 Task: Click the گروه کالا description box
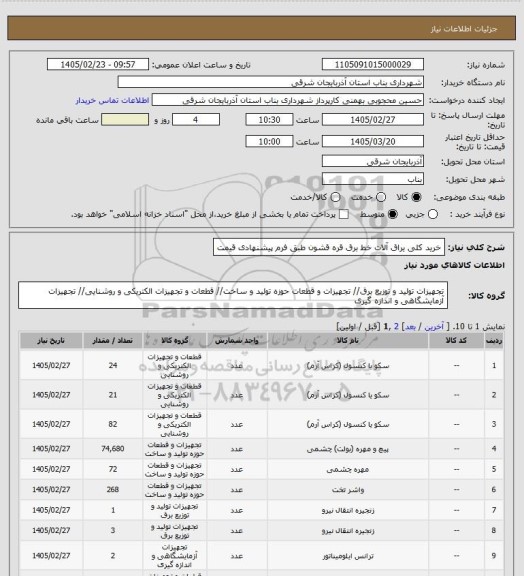233,295
